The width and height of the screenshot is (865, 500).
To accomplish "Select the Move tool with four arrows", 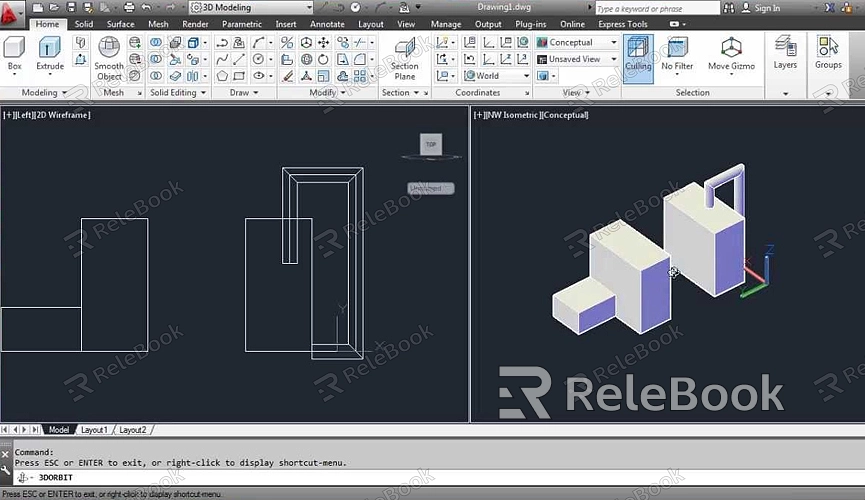I will pyautogui.click(x=323, y=42).
